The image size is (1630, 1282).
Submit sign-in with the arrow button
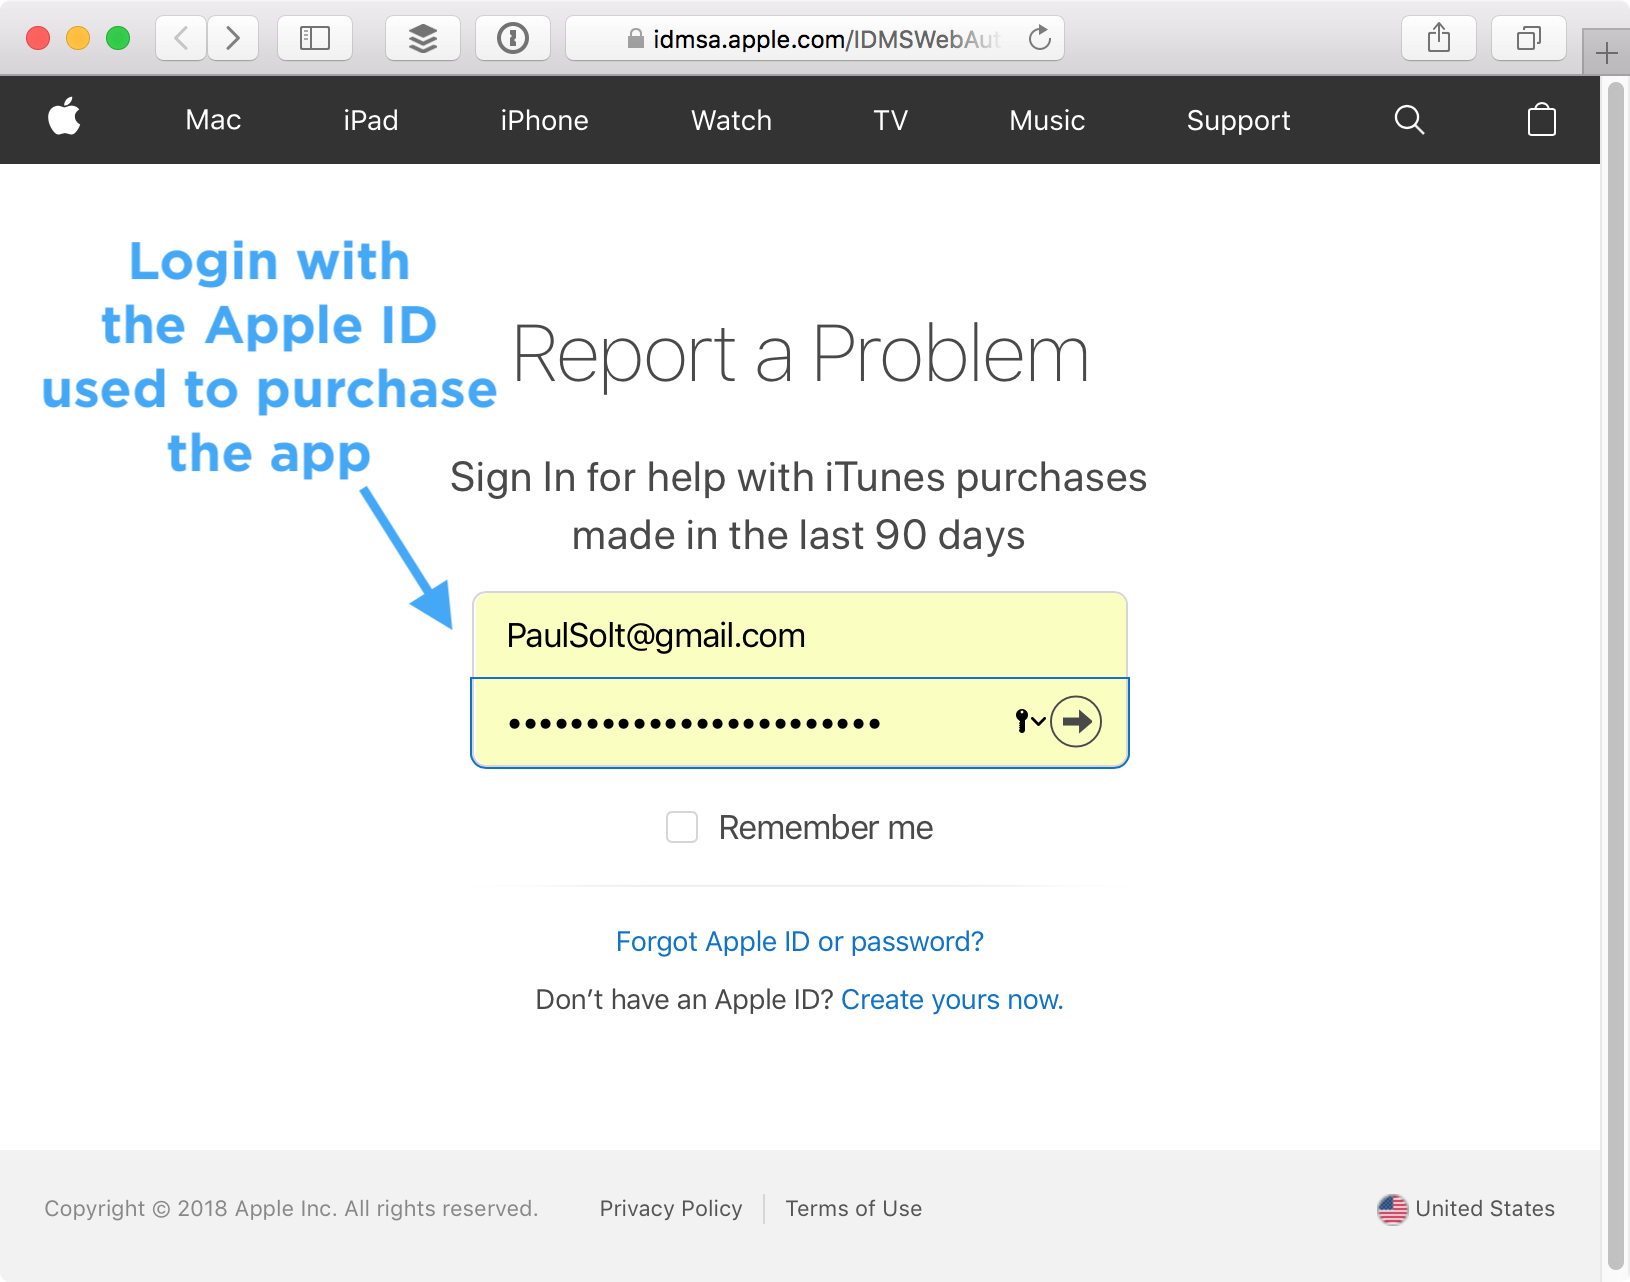coord(1077,721)
